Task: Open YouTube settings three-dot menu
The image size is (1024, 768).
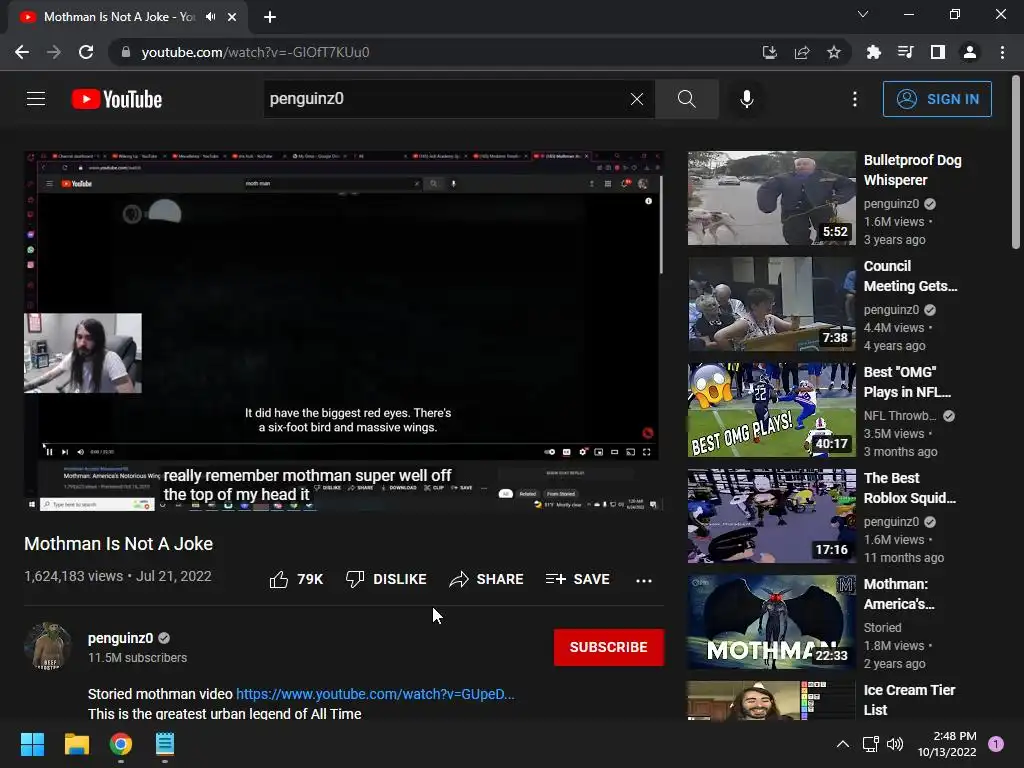Action: (x=854, y=99)
